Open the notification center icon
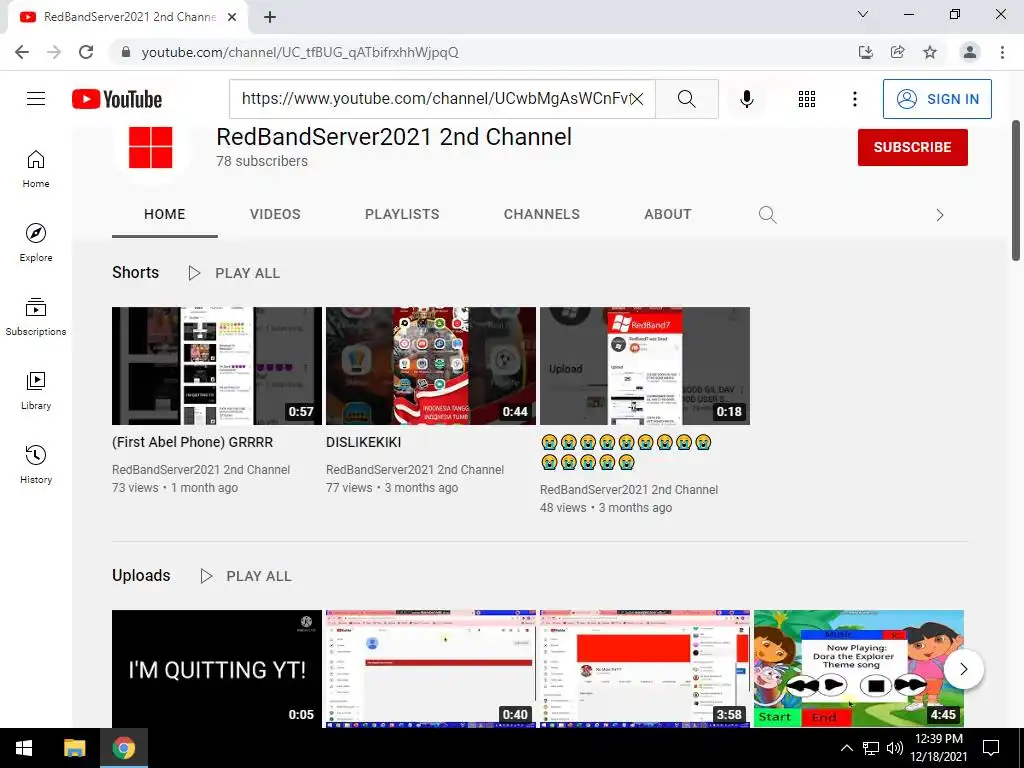The image size is (1024, 768). [991, 748]
